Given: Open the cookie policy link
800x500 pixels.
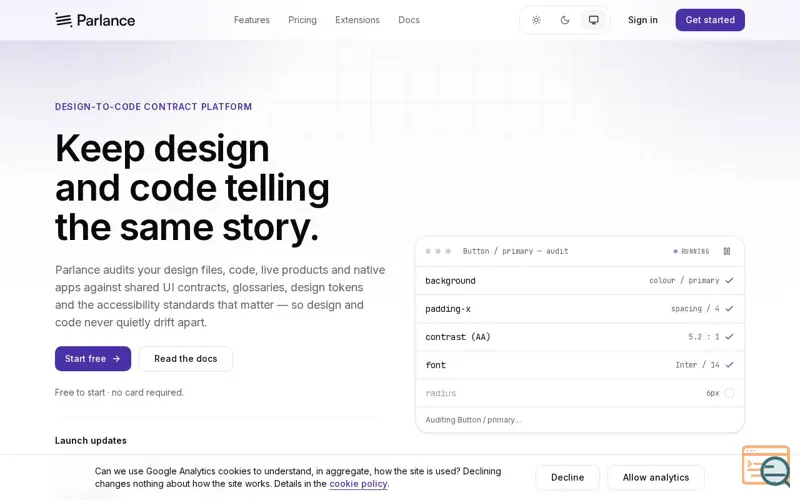Looking at the screenshot, I should [358, 484].
